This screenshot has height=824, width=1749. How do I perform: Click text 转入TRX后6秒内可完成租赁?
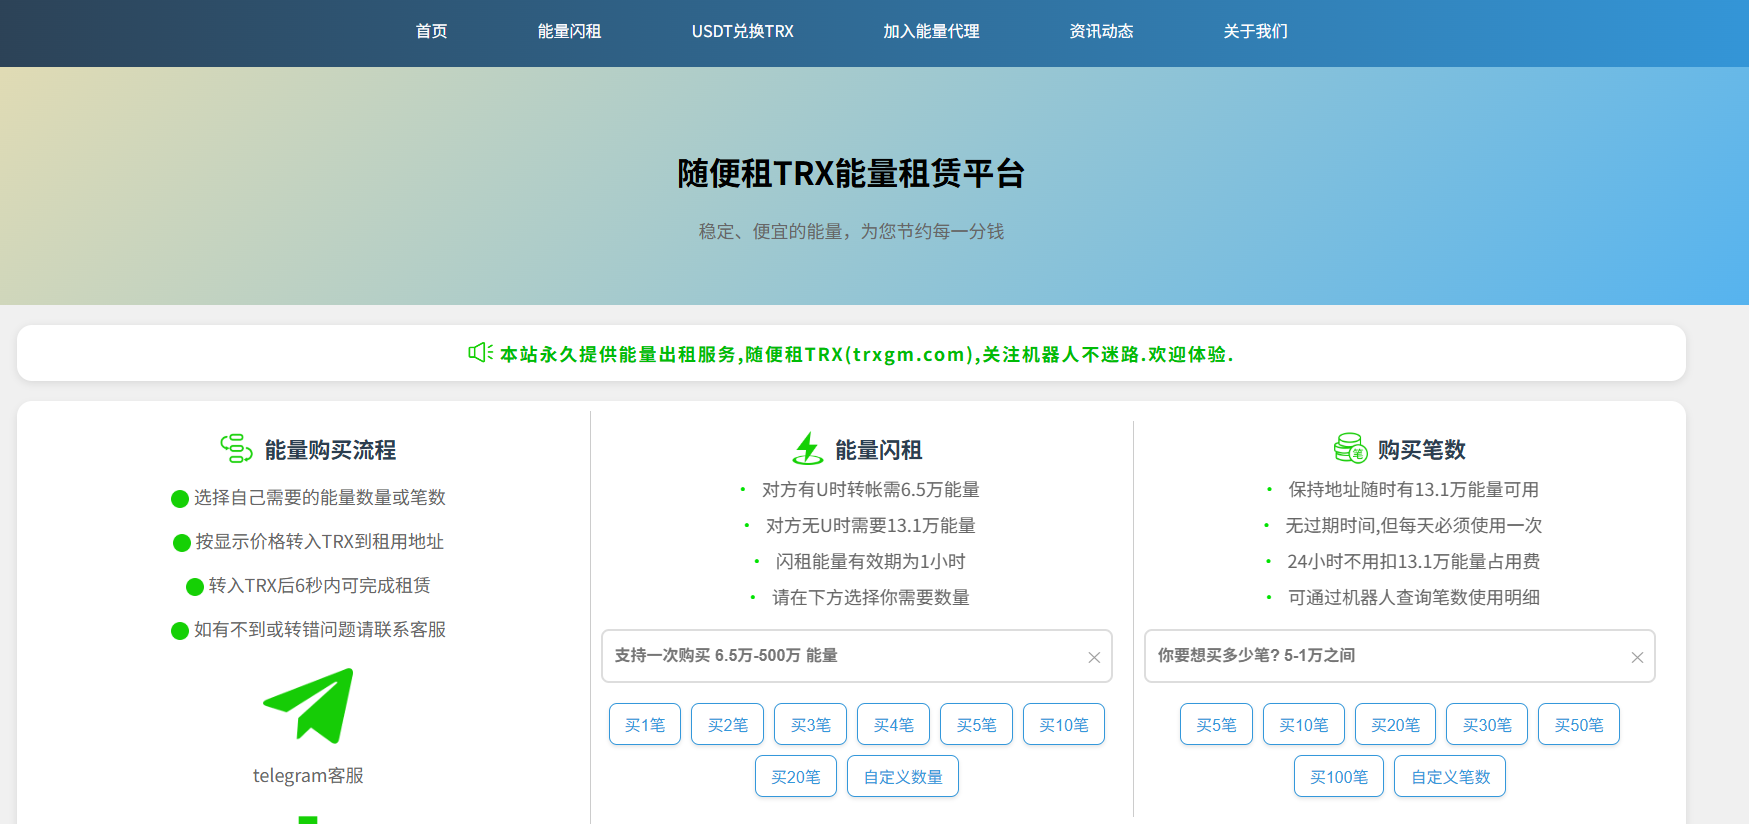tap(320, 585)
